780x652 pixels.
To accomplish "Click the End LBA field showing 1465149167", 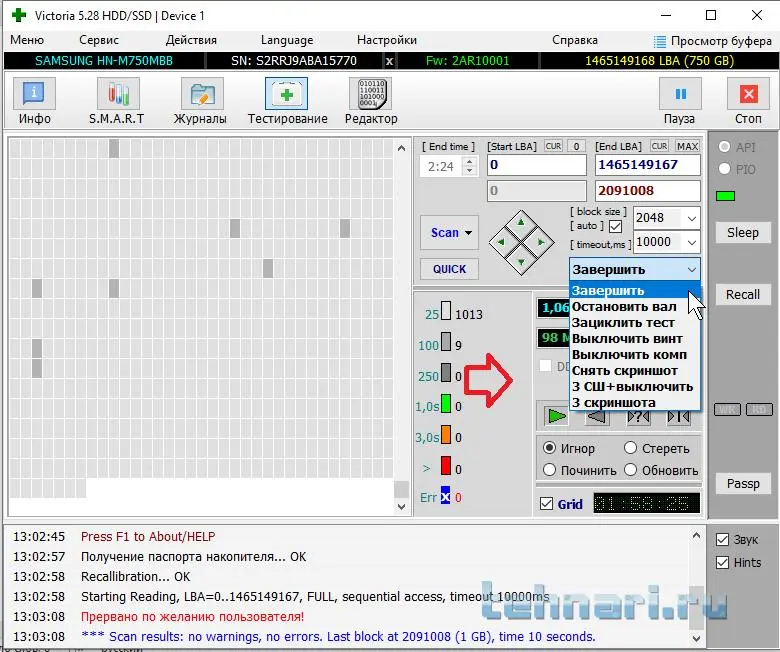I will 648,165.
